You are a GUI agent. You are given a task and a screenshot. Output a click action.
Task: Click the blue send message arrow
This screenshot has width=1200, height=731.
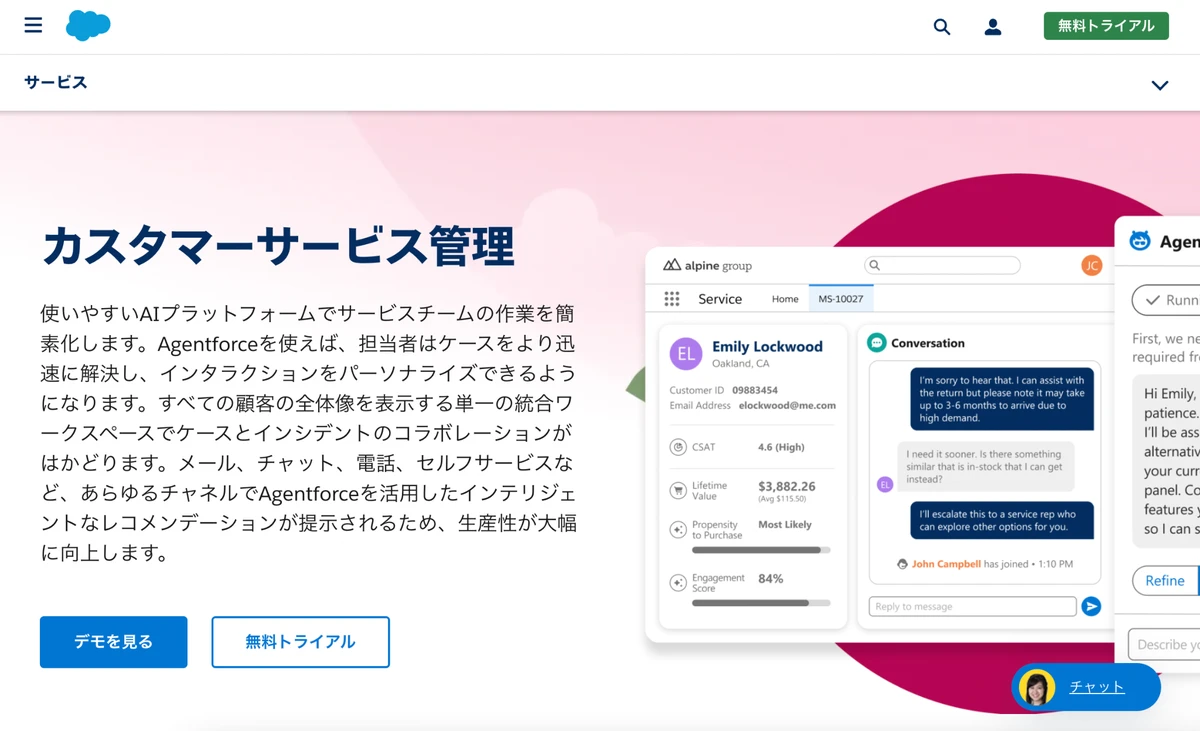(1091, 606)
